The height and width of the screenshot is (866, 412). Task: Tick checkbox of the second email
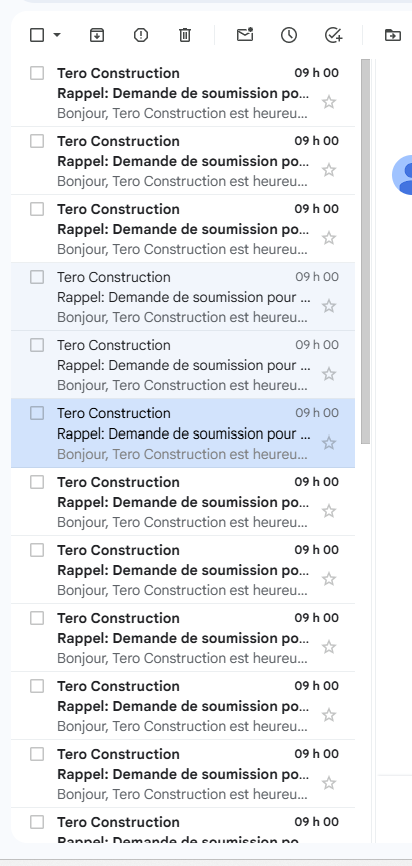37,141
